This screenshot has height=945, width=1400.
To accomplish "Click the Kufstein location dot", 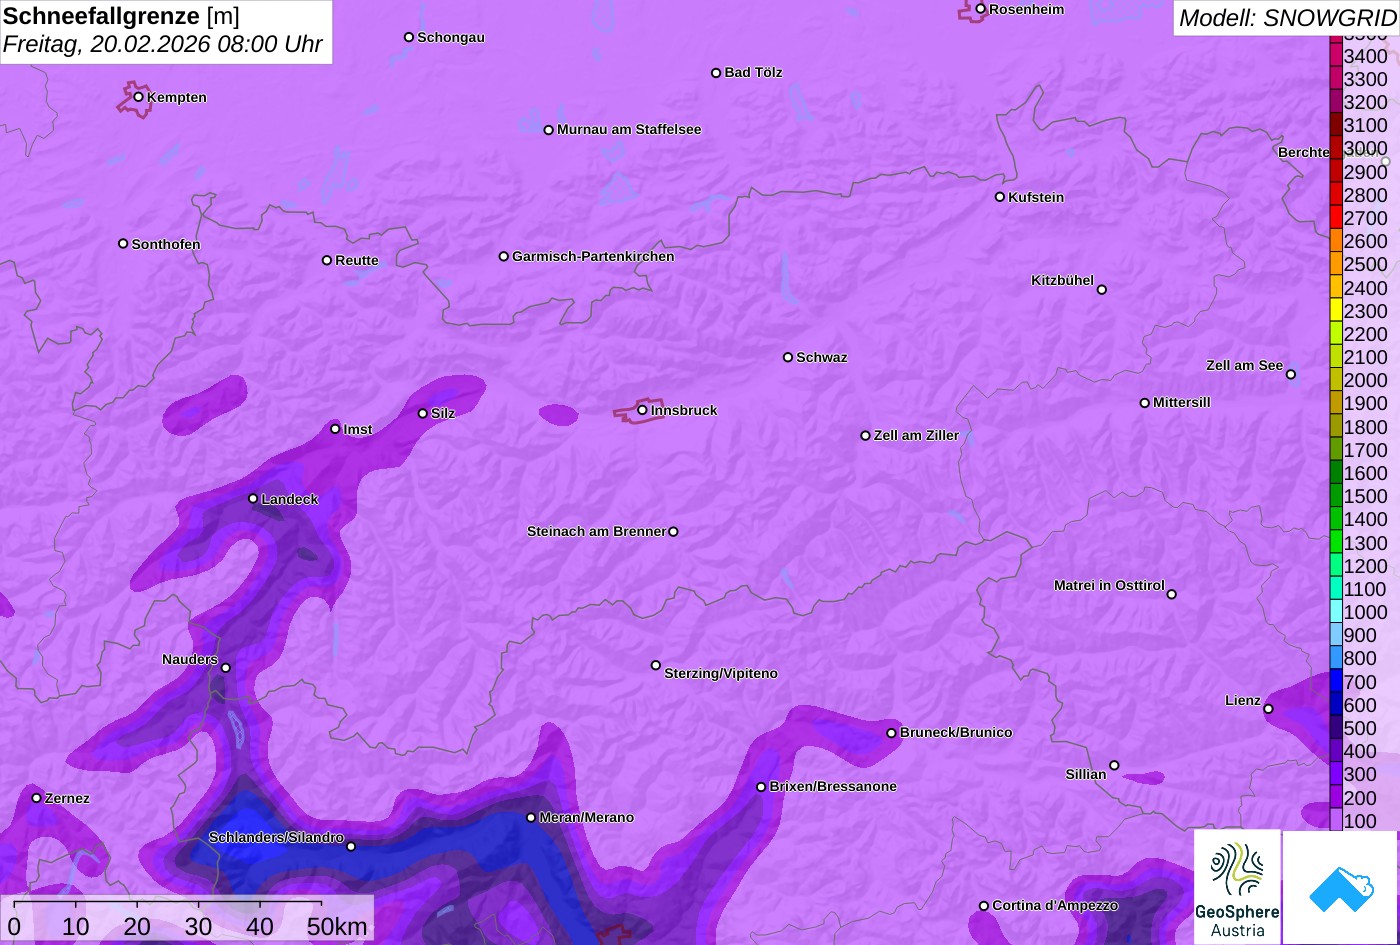I will pyautogui.click(x=999, y=197).
